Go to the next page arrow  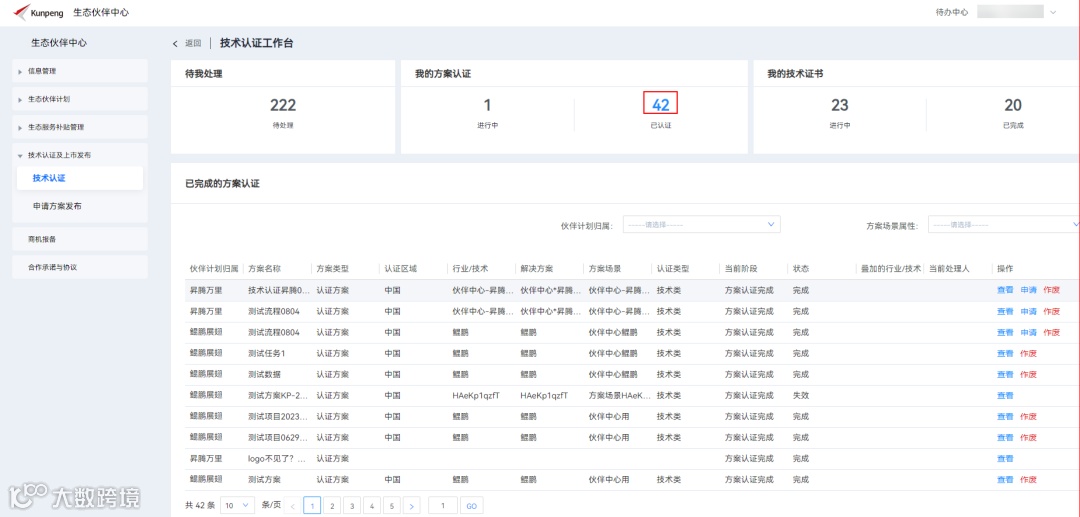412,506
